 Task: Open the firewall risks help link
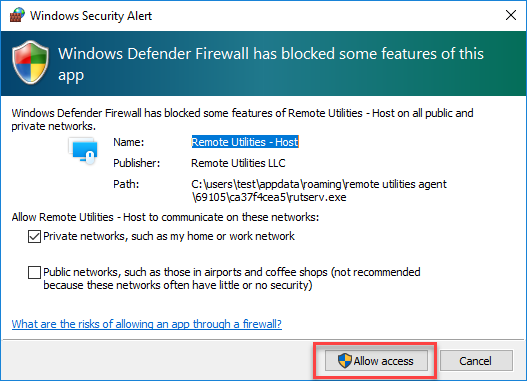[147, 324]
